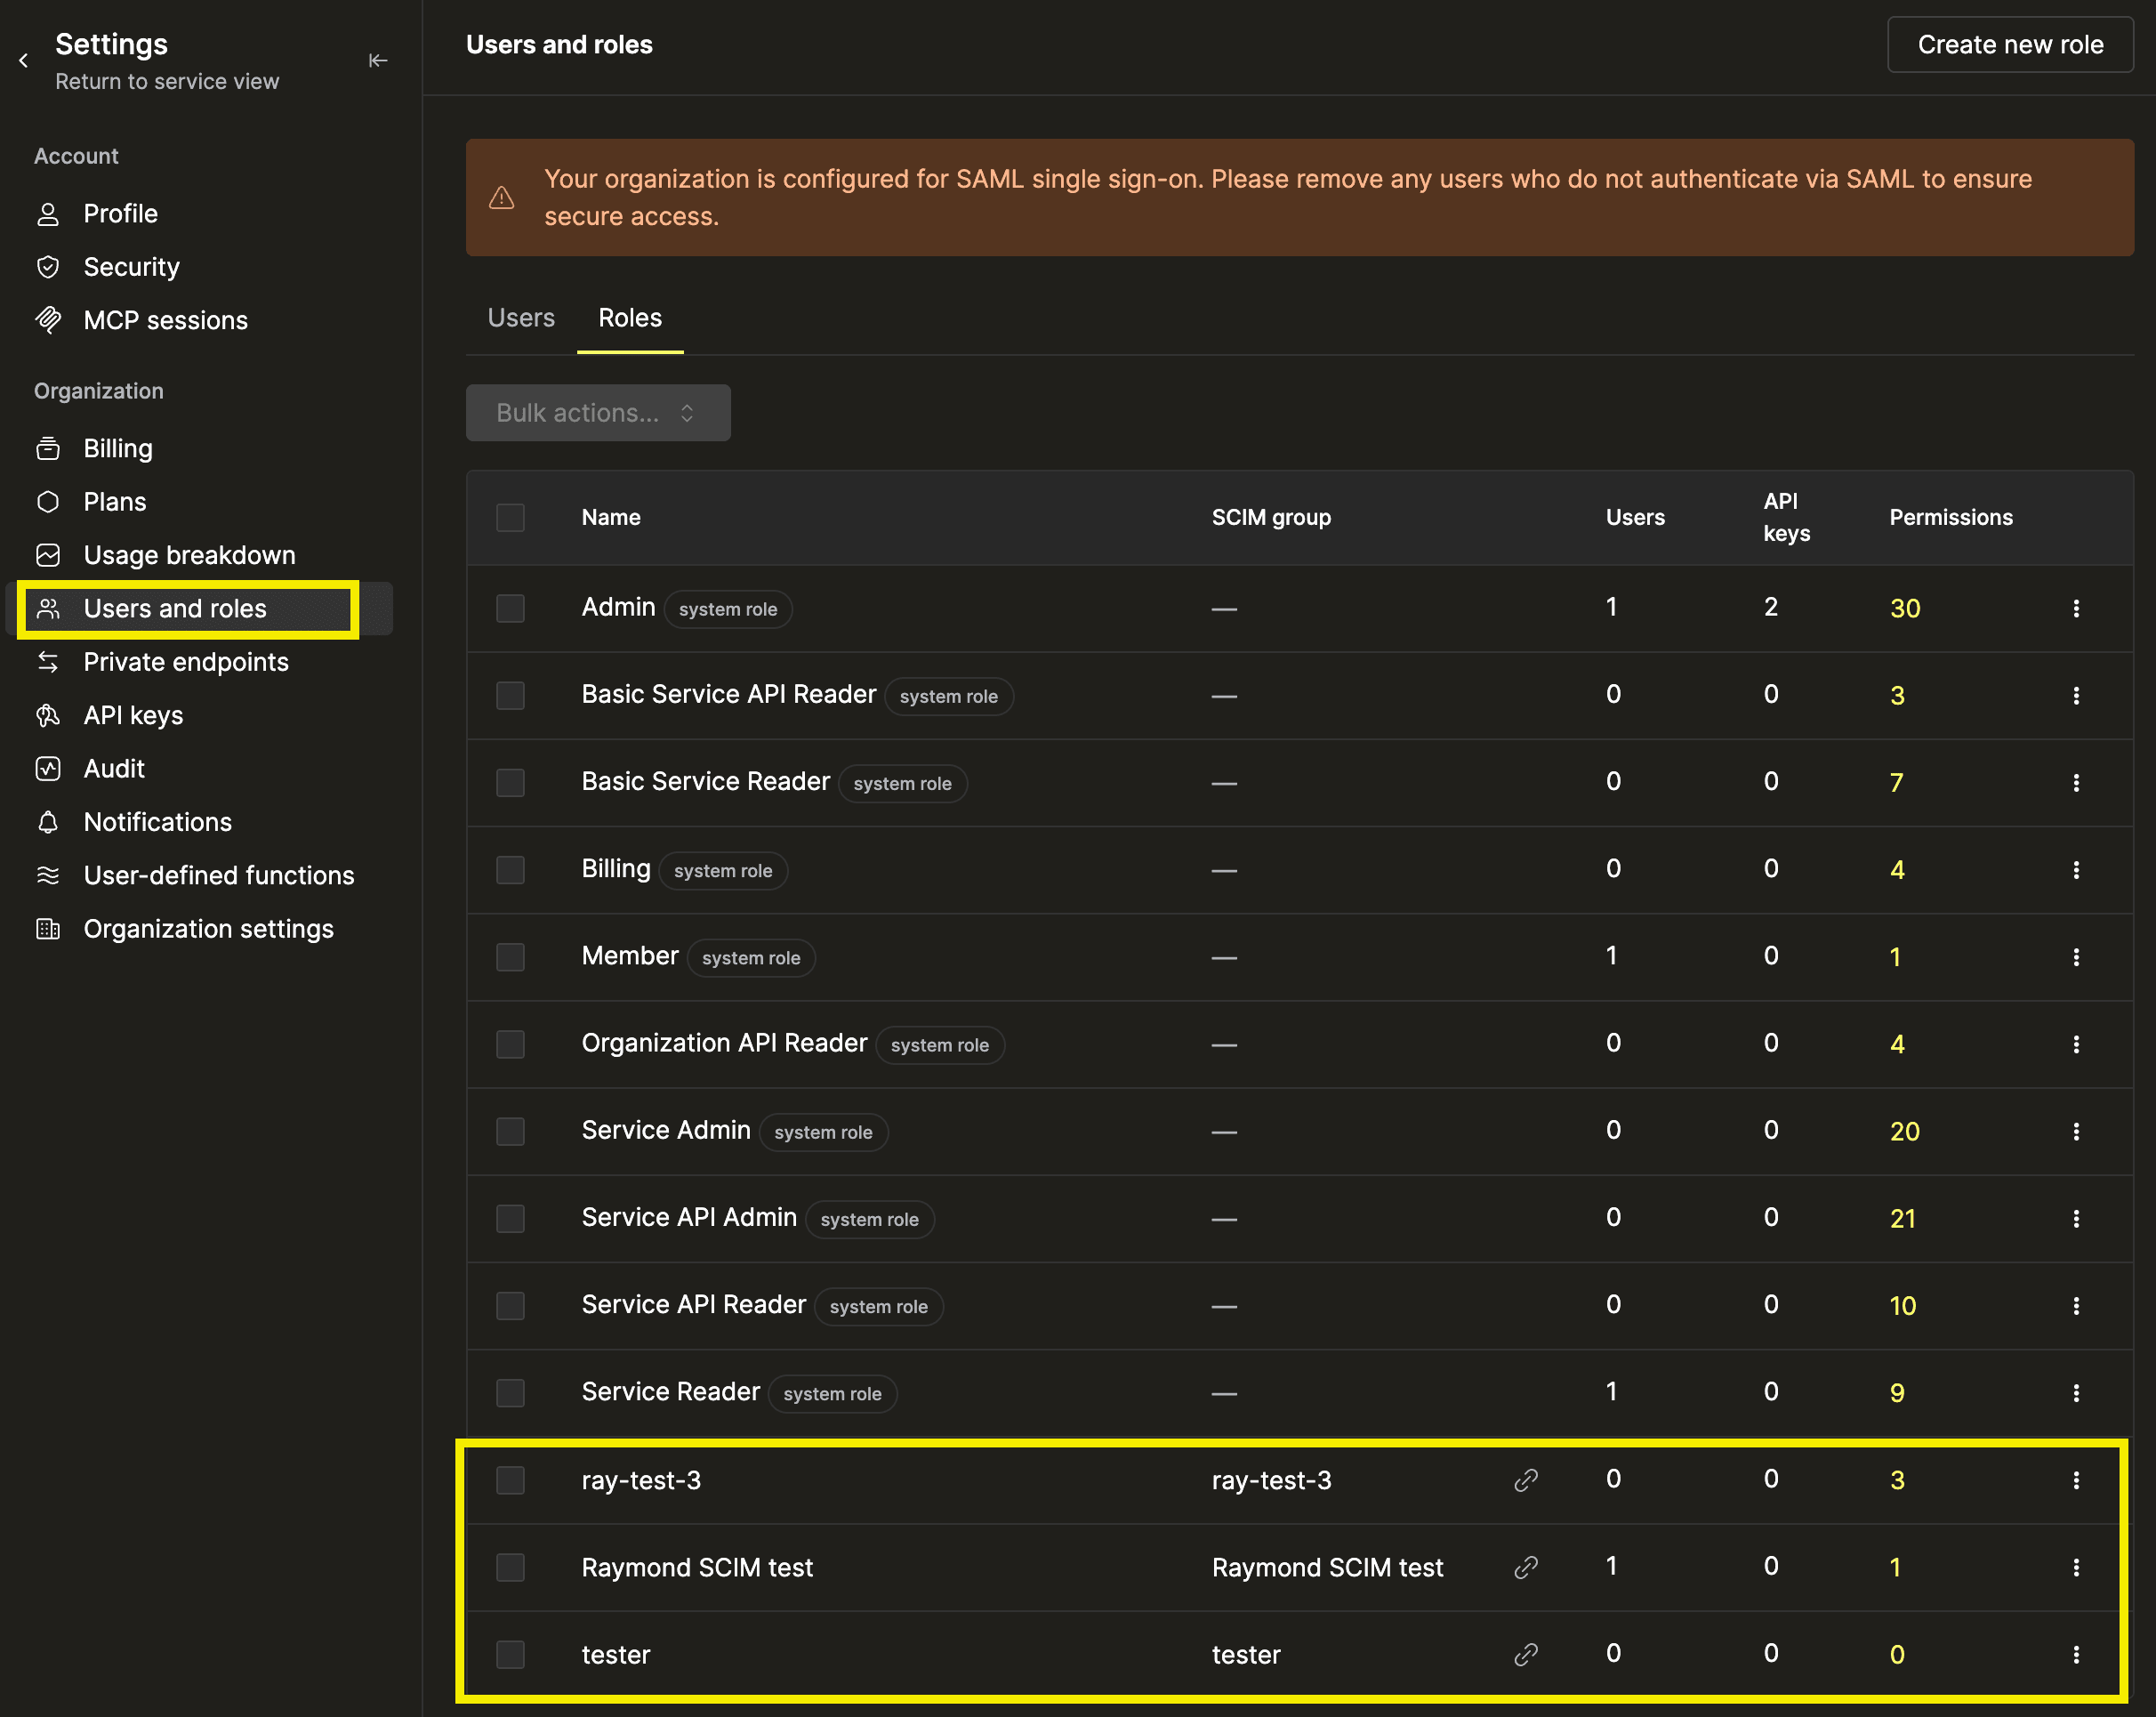This screenshot has width=2156, height=1717.
Task: Open the 20 permissions link for Service Admin
Action: pyautogui.click(x=1905, y=1131)
